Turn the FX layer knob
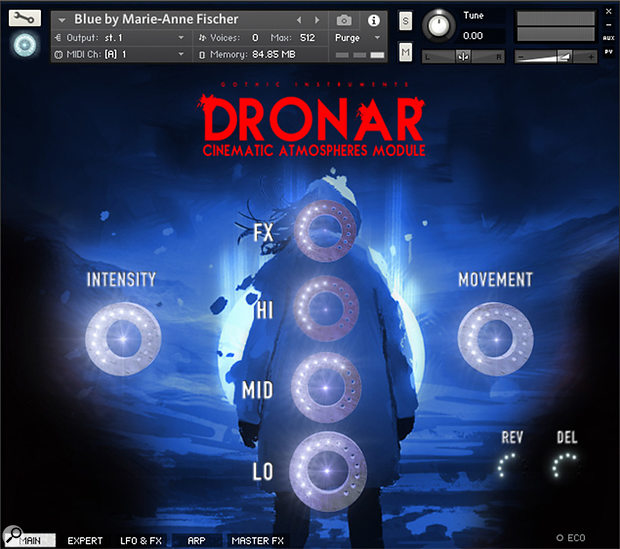 point(325,231)
